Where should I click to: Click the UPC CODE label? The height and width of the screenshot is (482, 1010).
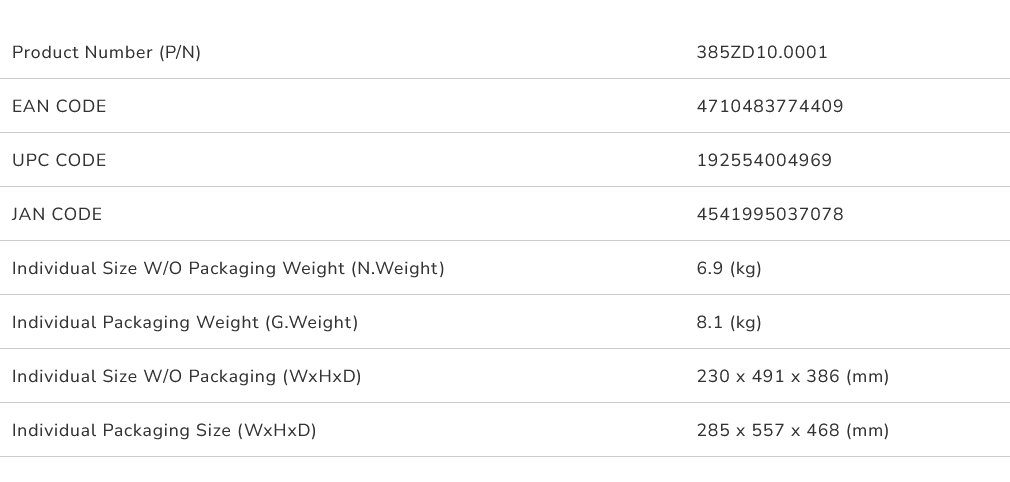tap(59, 161)
